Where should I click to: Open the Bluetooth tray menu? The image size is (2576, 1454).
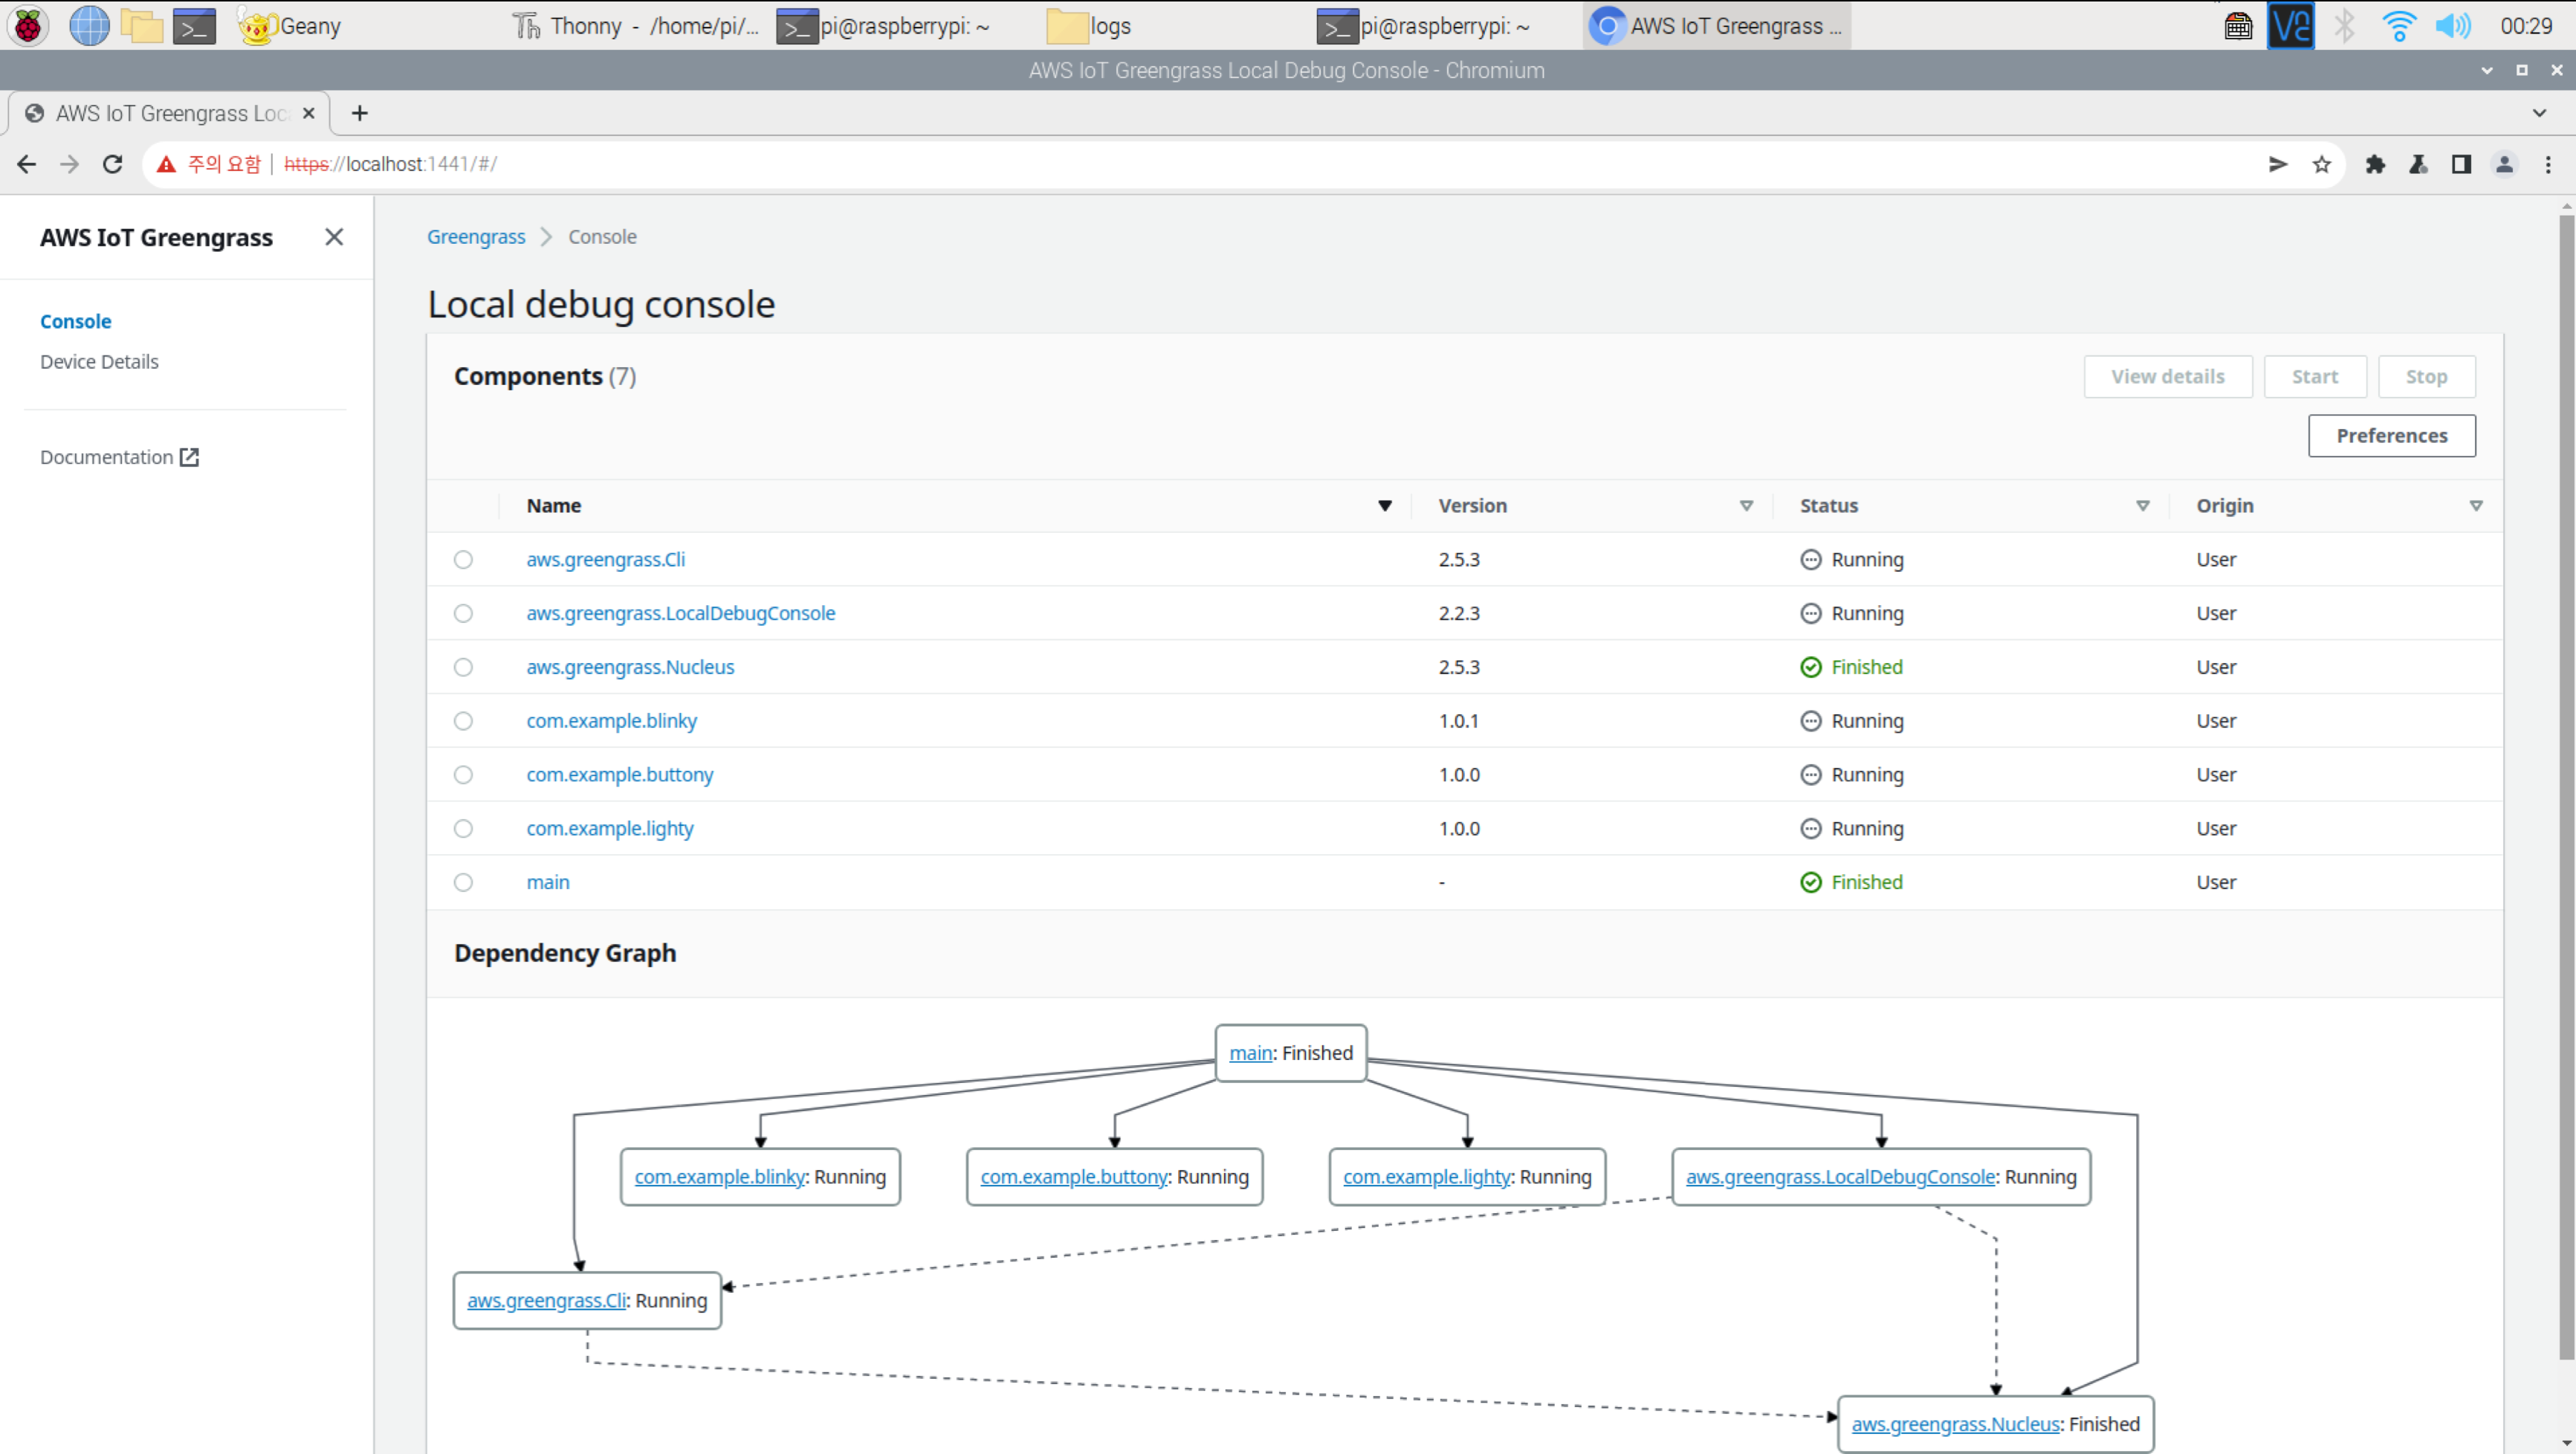coord(2344,26)
